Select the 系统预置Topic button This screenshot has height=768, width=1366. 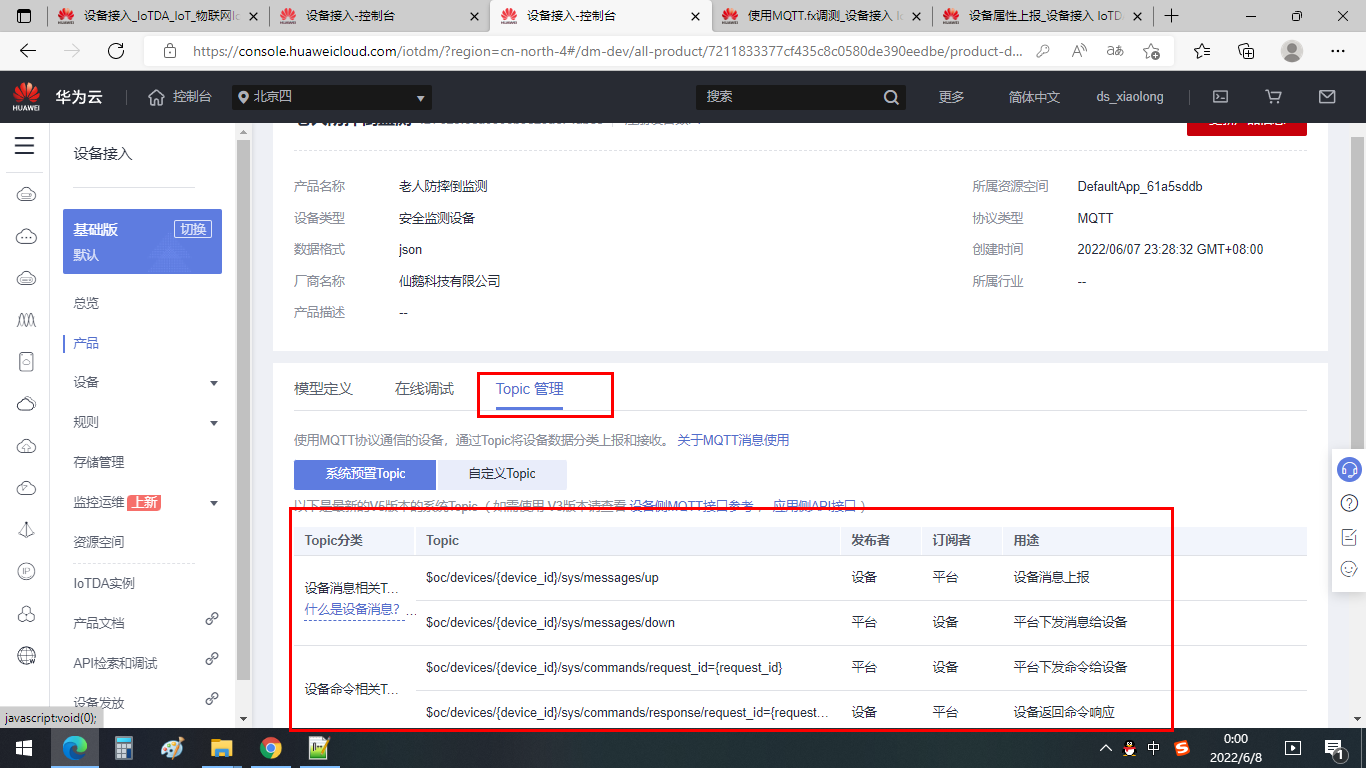point(365,474)
